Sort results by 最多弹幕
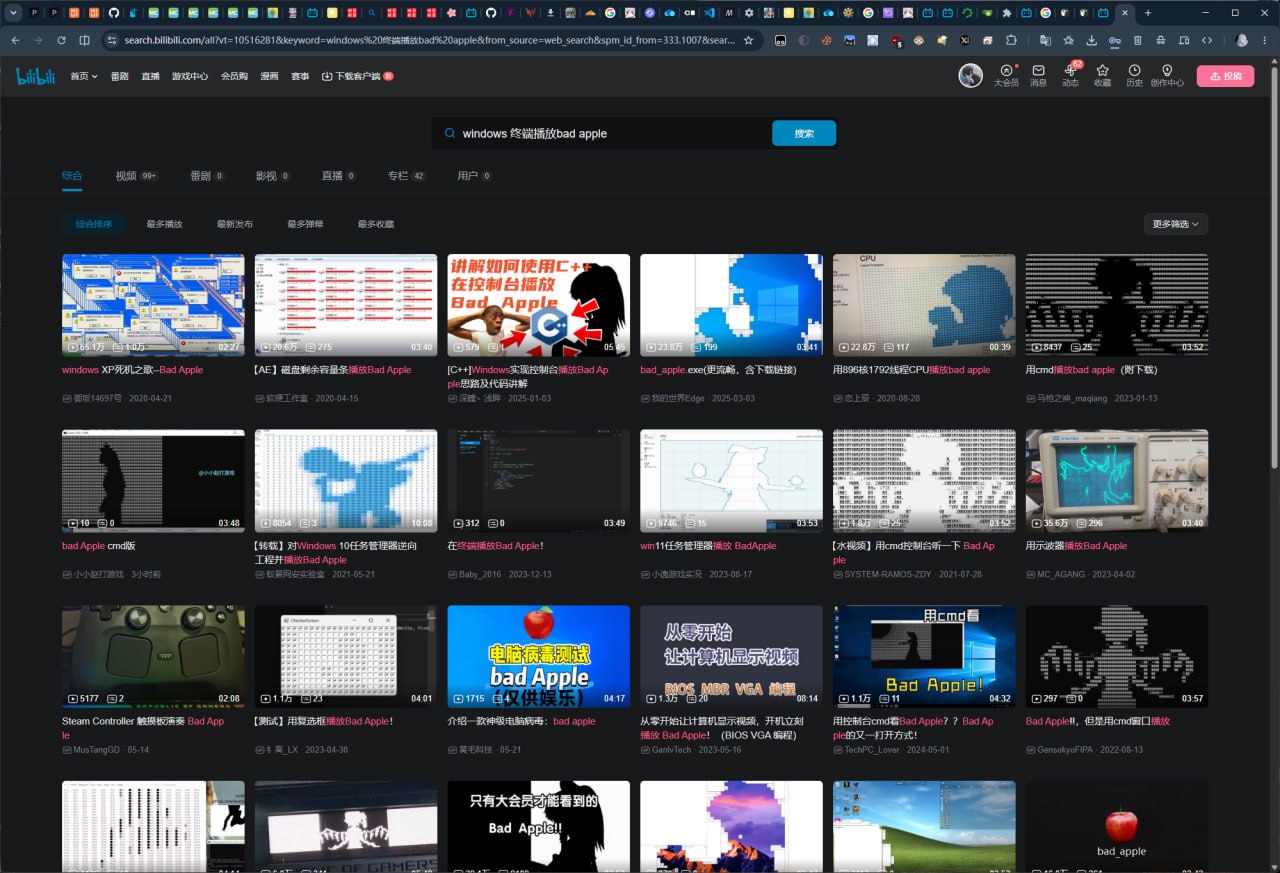This screenshot has height=873, width=1280. [x=305, y=224]
